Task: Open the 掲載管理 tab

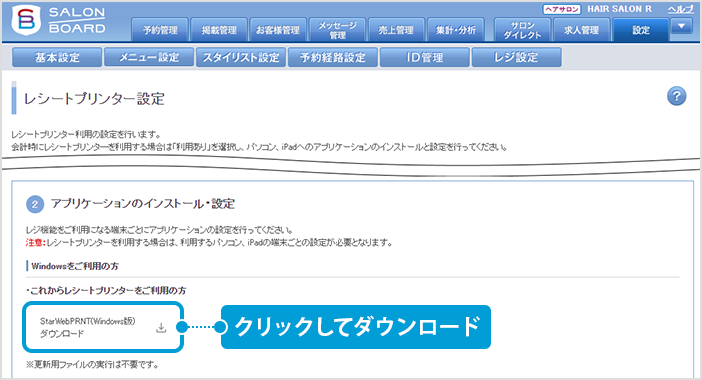Action: tap(219, 30)
